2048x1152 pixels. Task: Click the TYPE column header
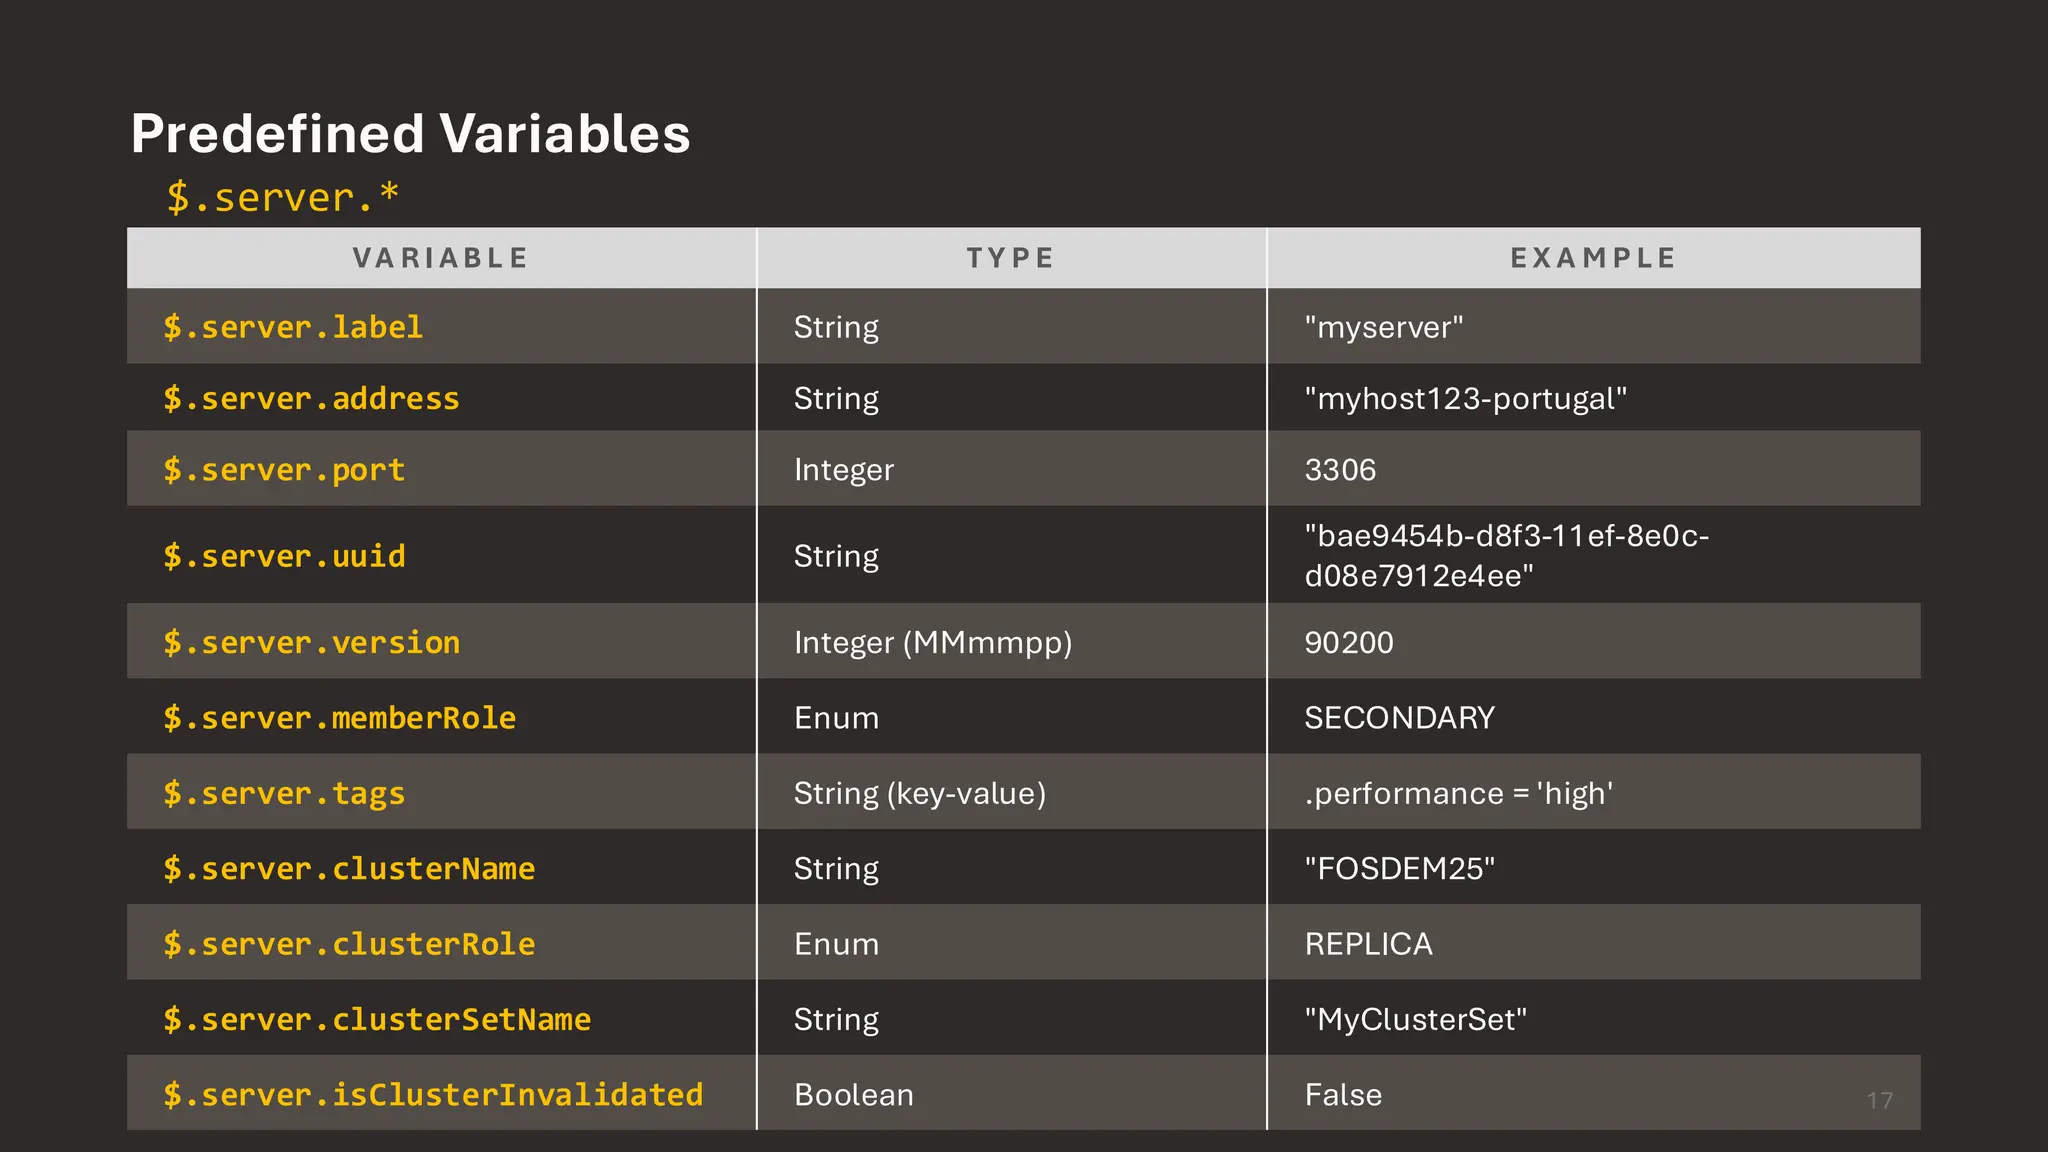pos(1011,258)
